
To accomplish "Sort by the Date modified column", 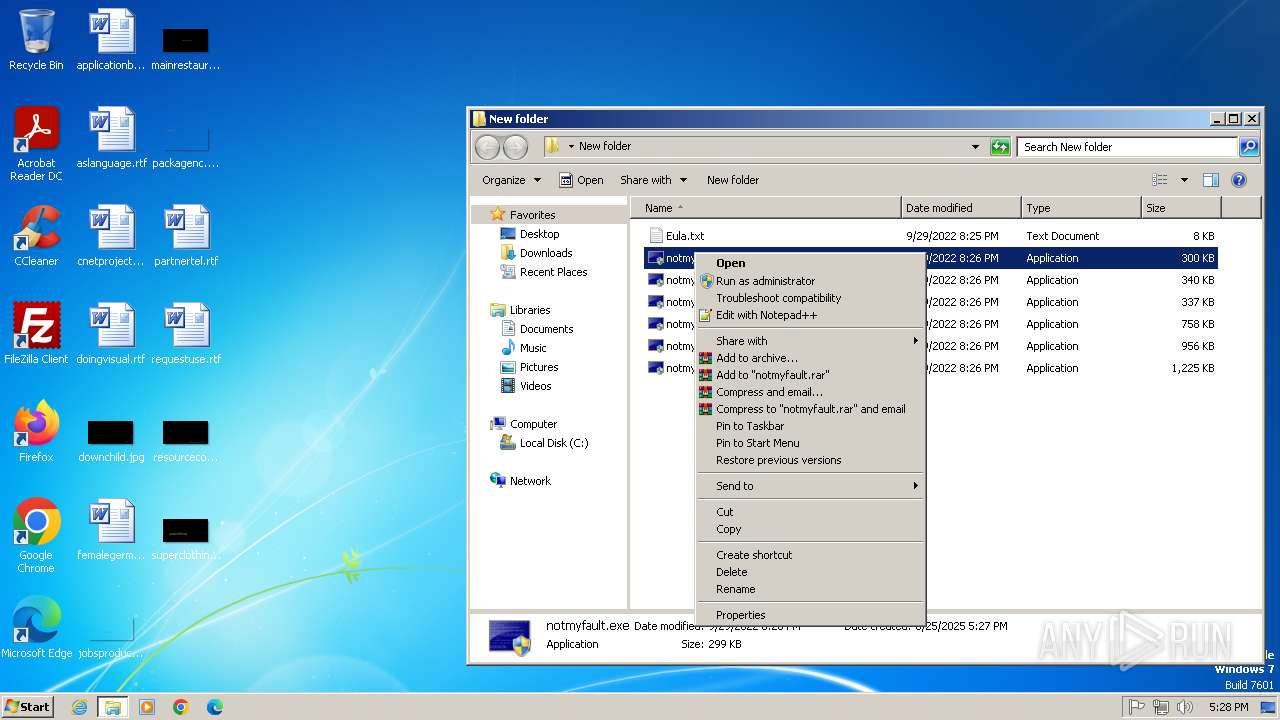I will 961,208.
